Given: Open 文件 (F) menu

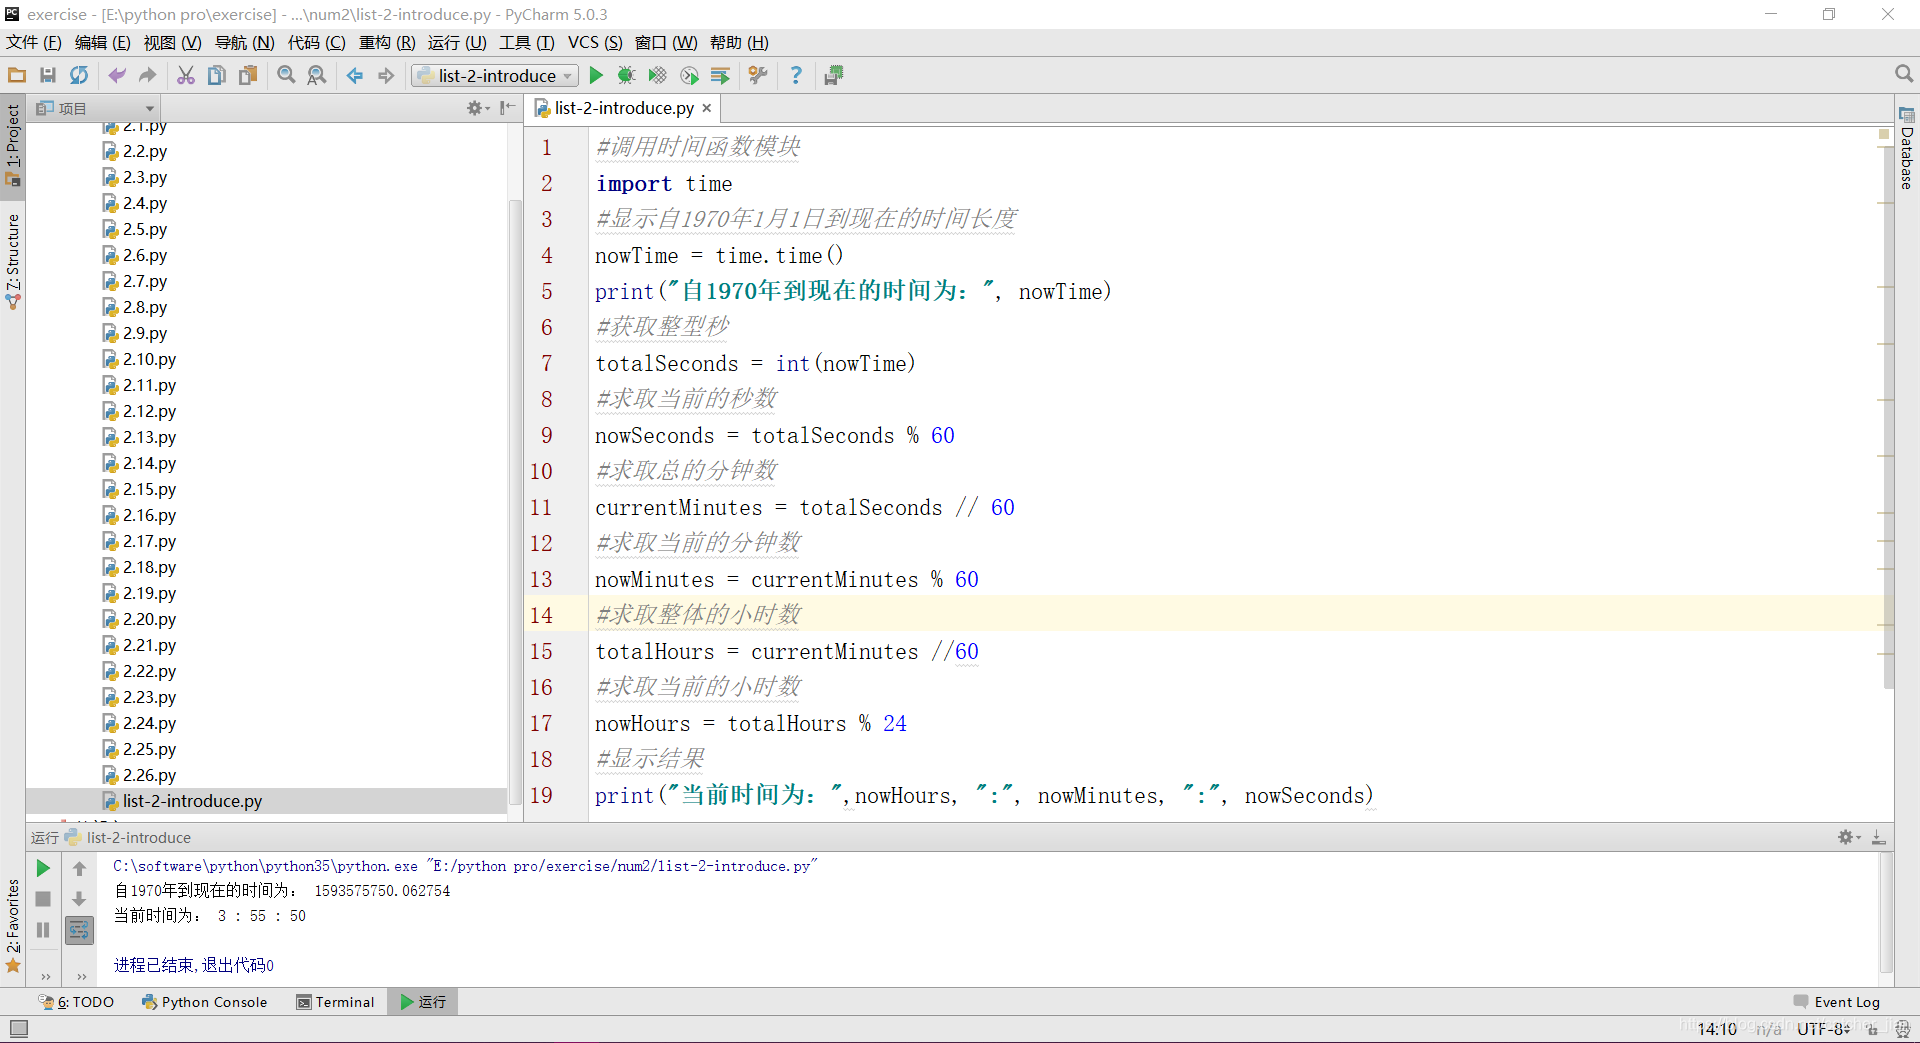Looking at the screenshot, I should coord(34,42).
